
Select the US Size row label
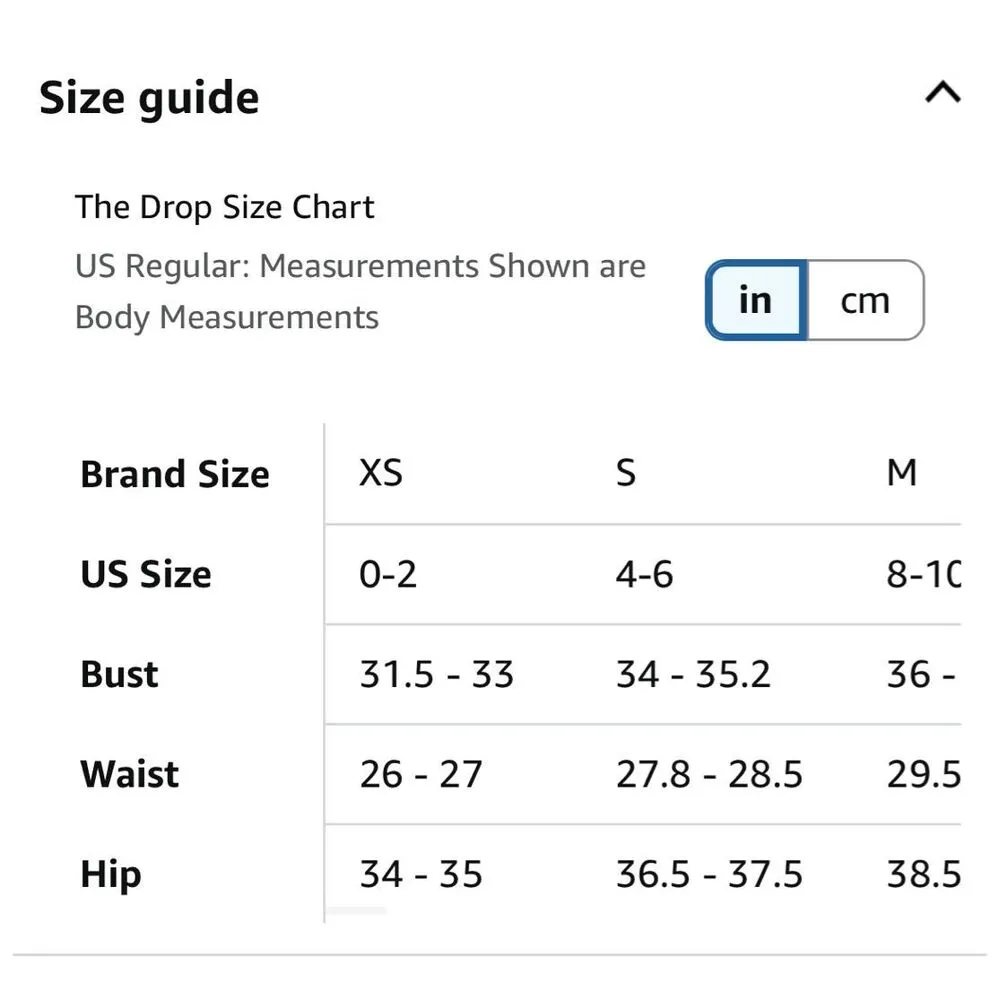pos(145,573)
